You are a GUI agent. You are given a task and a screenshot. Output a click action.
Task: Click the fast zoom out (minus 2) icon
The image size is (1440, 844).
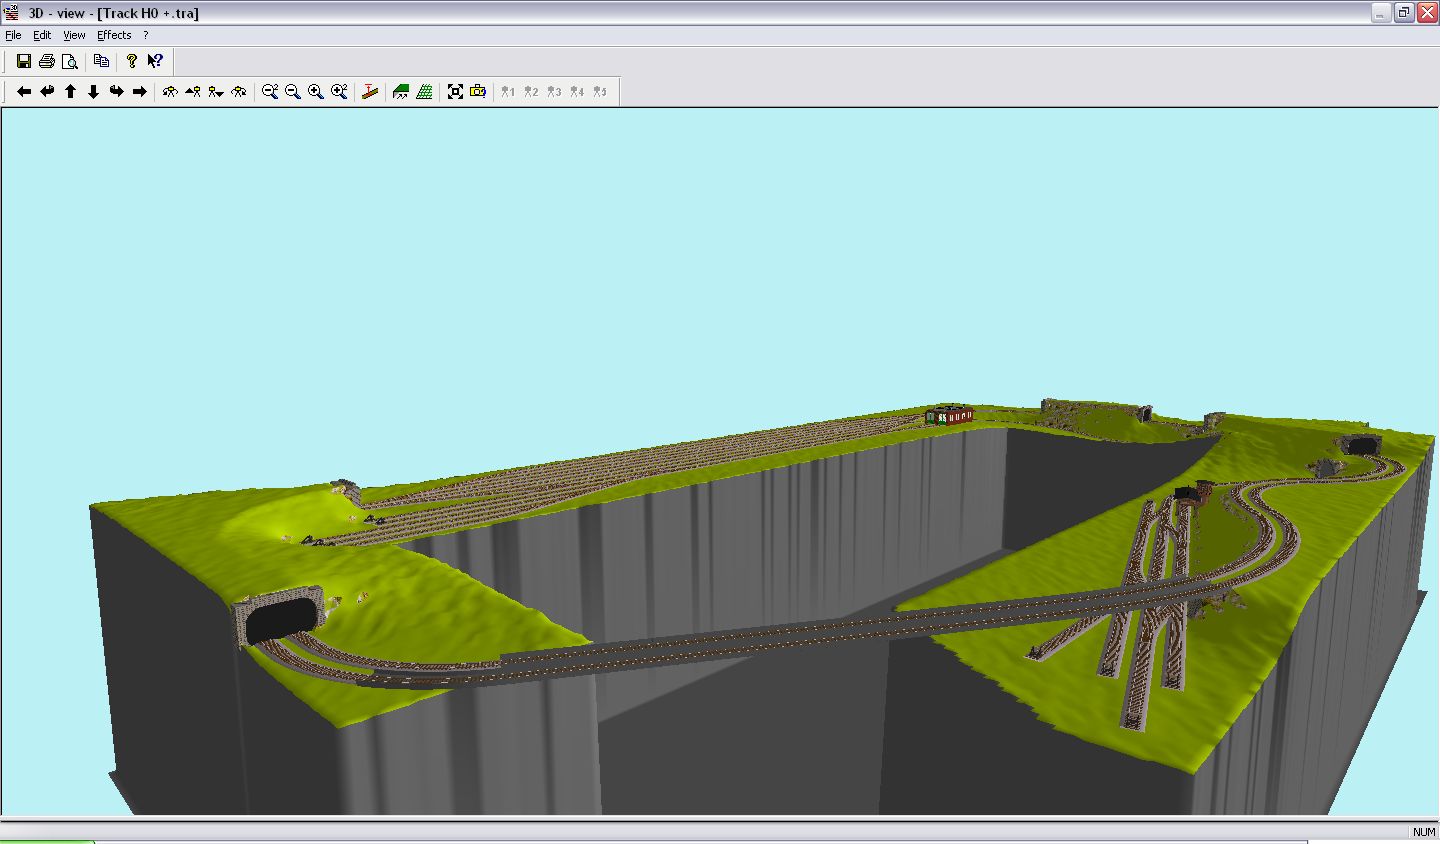270,92
